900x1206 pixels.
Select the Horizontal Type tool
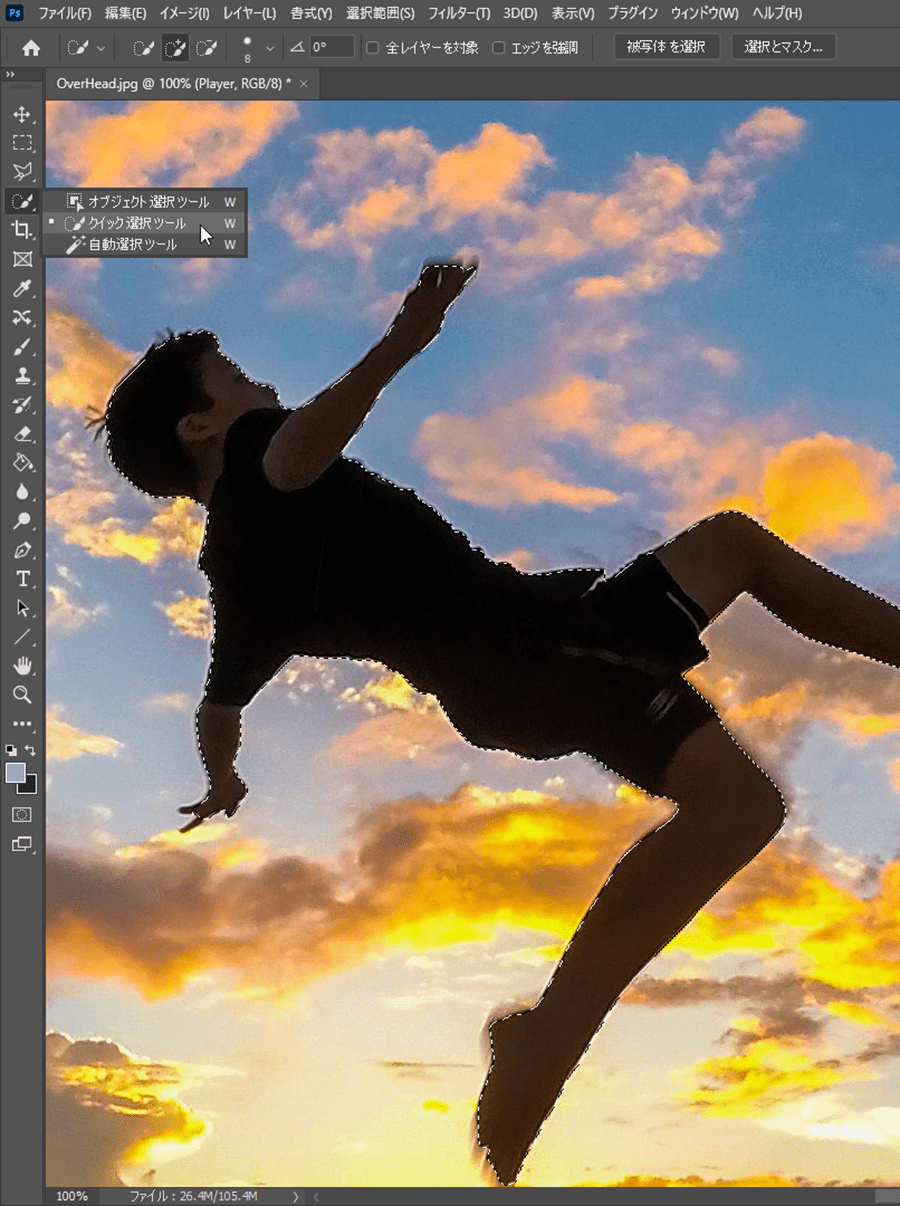pyautogui.click(x=22, y=579)
